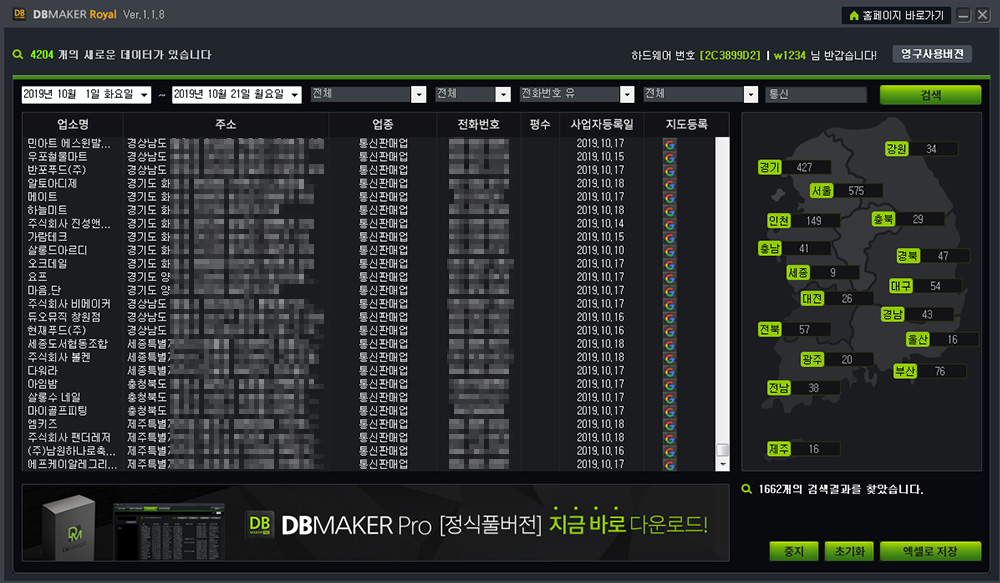Click the DB logo icon in title bar
The width and height of the screenshot is (1000, 583).
pyautogui.click(x=19, y=13)
